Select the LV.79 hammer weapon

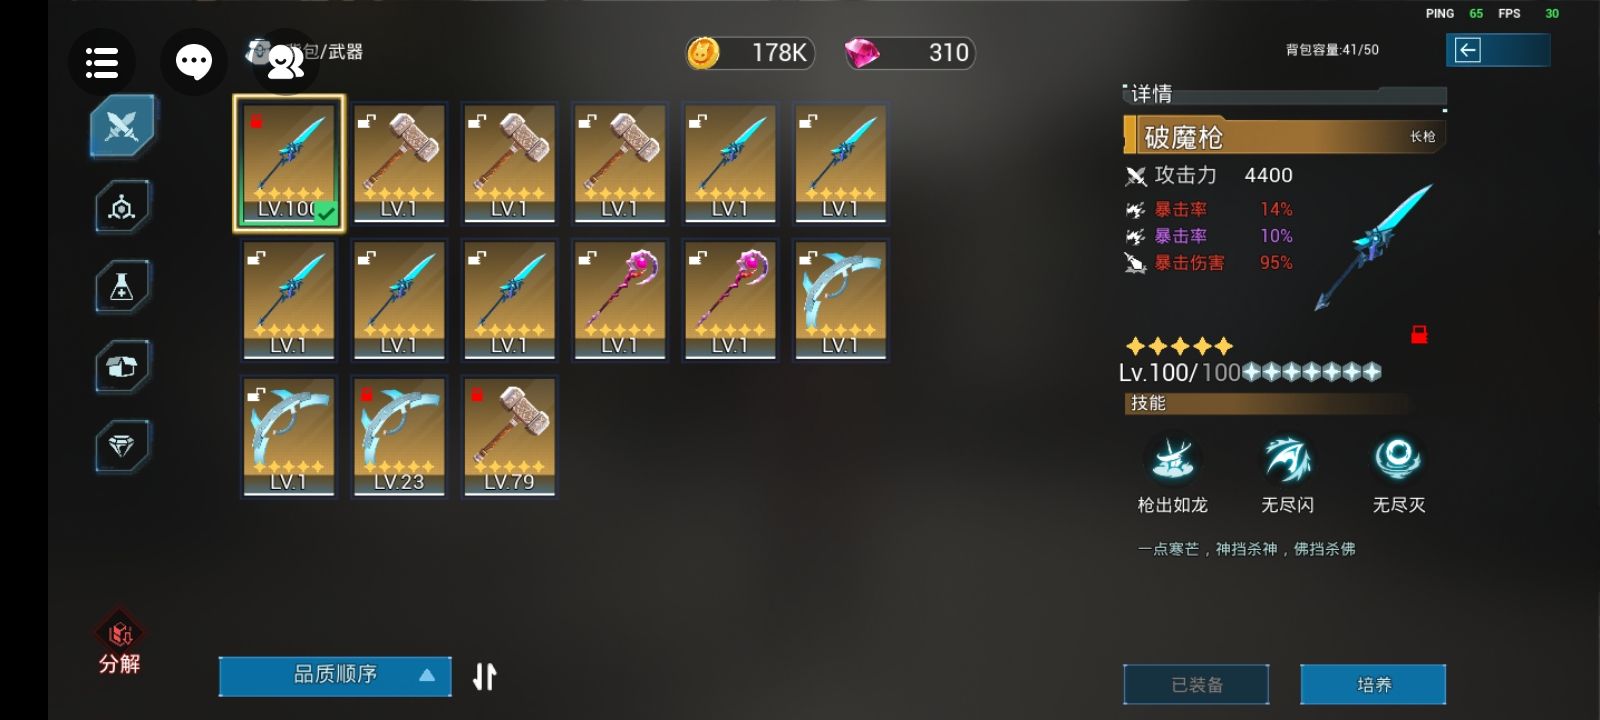pos(509,436)
